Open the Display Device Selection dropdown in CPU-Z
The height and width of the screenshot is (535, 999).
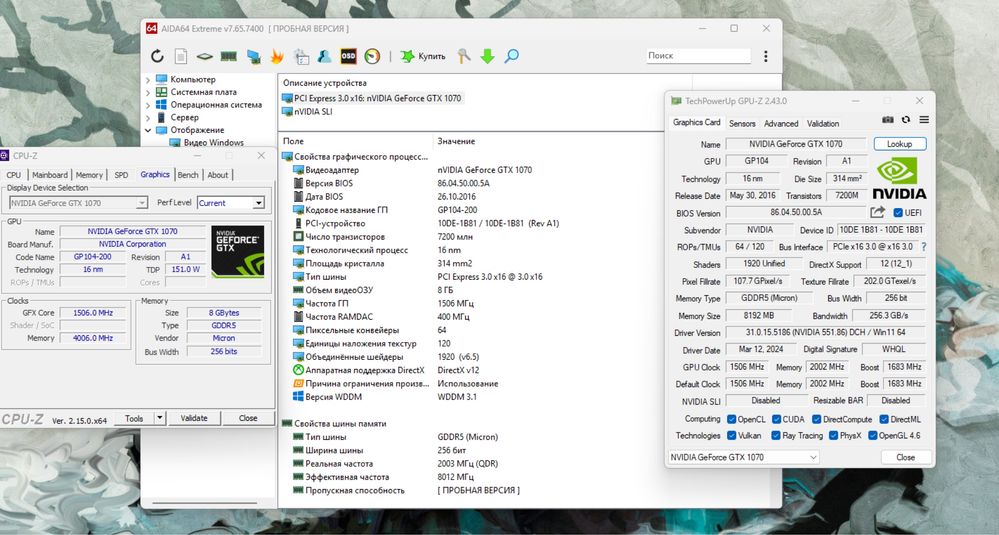tap(142, 203)
